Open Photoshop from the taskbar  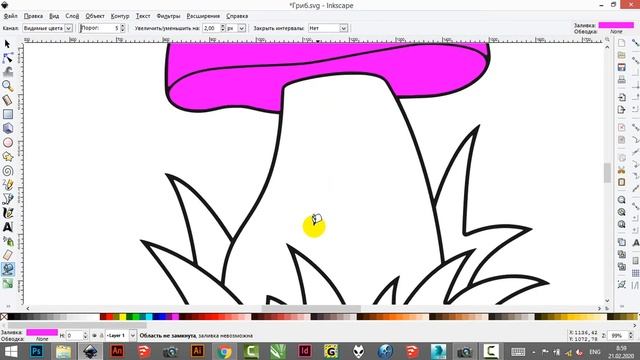37,351
